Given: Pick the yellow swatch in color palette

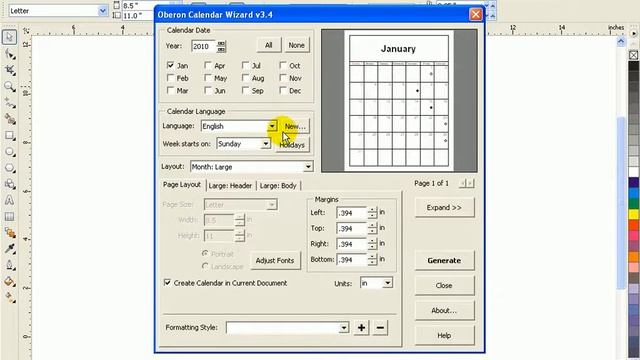Looking at the screenshot, I should click(633, 214).
